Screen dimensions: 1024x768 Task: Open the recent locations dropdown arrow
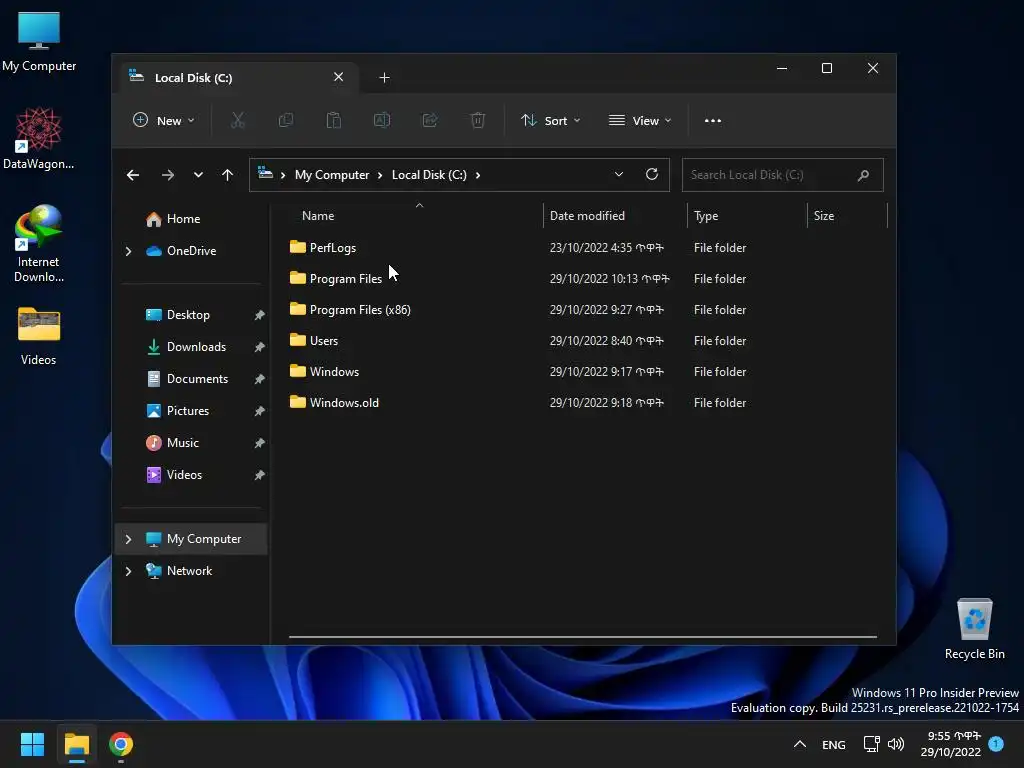[x=198, y=175]
